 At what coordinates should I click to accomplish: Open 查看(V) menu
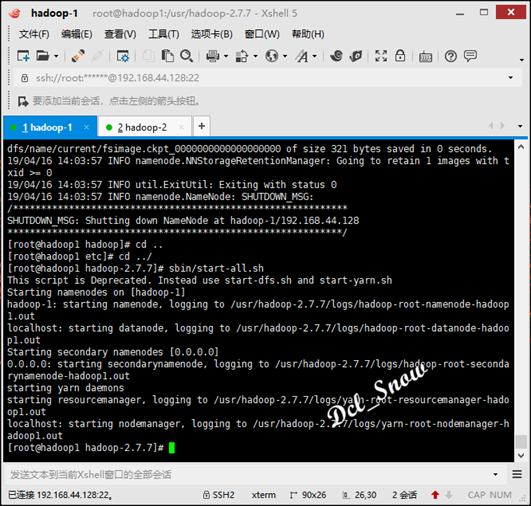tap(120, 34)
